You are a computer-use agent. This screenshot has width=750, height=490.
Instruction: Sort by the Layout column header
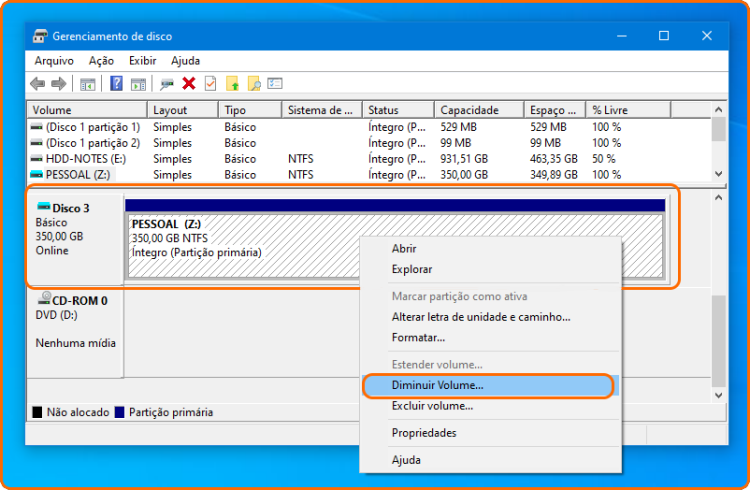pos(183,110)
